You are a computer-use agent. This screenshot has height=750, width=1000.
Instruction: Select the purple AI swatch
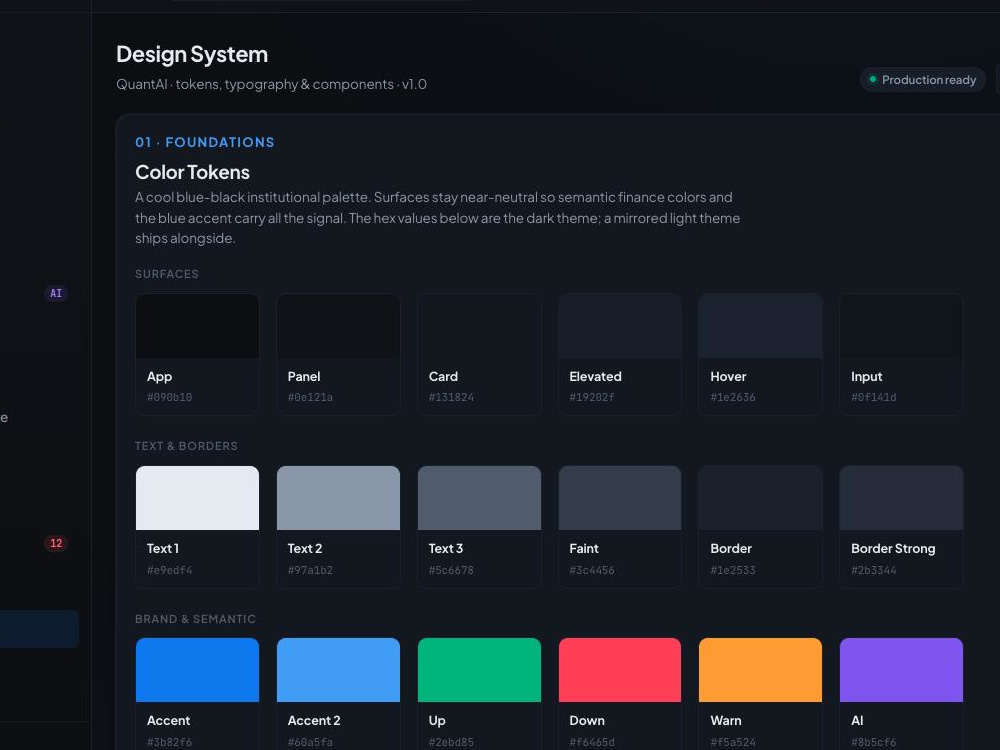point(901,670)
